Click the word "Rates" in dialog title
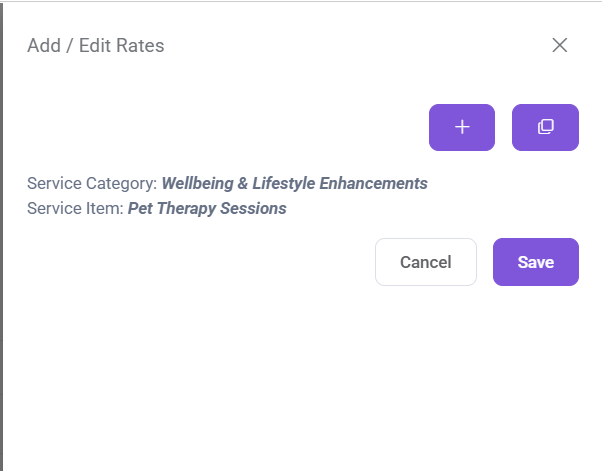Viewport: 602px width, 471px height. tap(142, 45)
